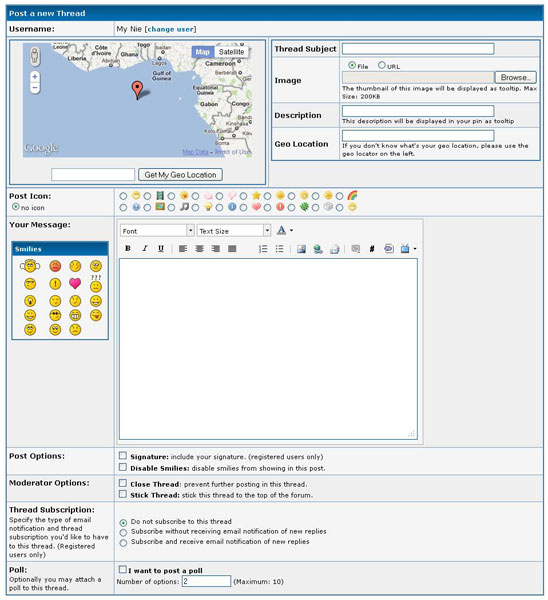This screenshot has height=600, width=548.
Task: Apply italic formatting in the editor
Action: [x=144, y=248]
